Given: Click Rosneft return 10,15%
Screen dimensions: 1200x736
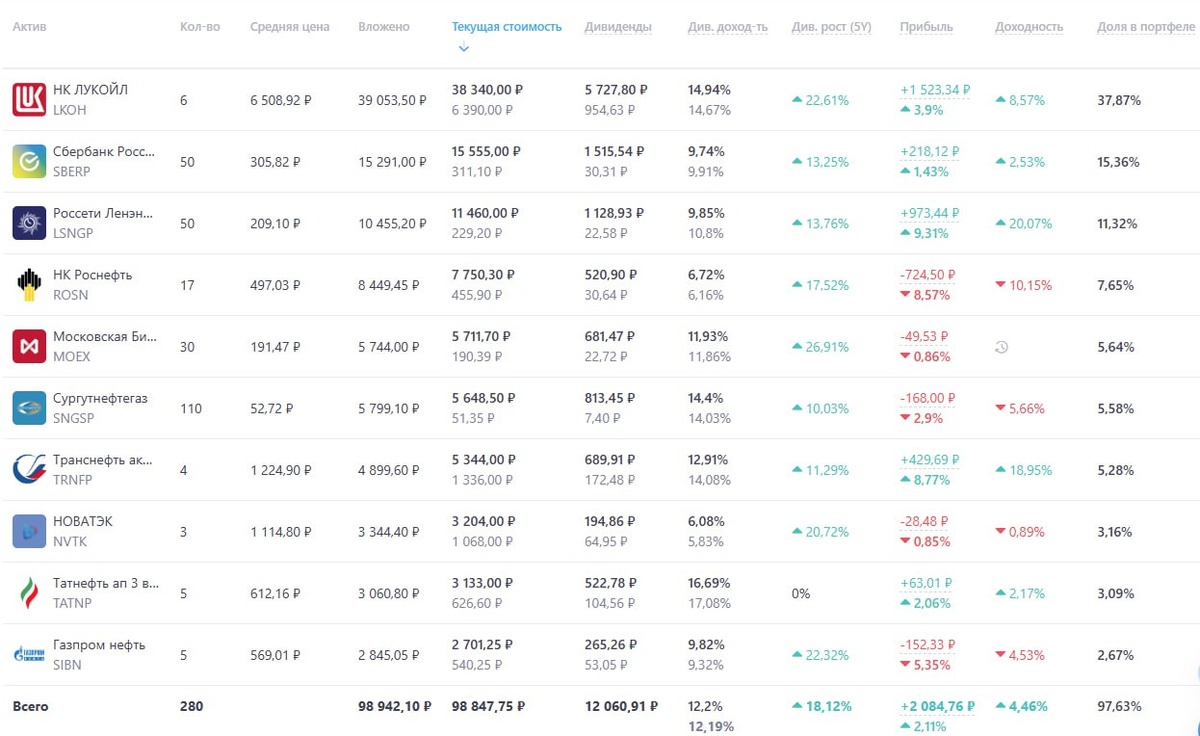Looking at the screenshot, I should (1024, 285).
